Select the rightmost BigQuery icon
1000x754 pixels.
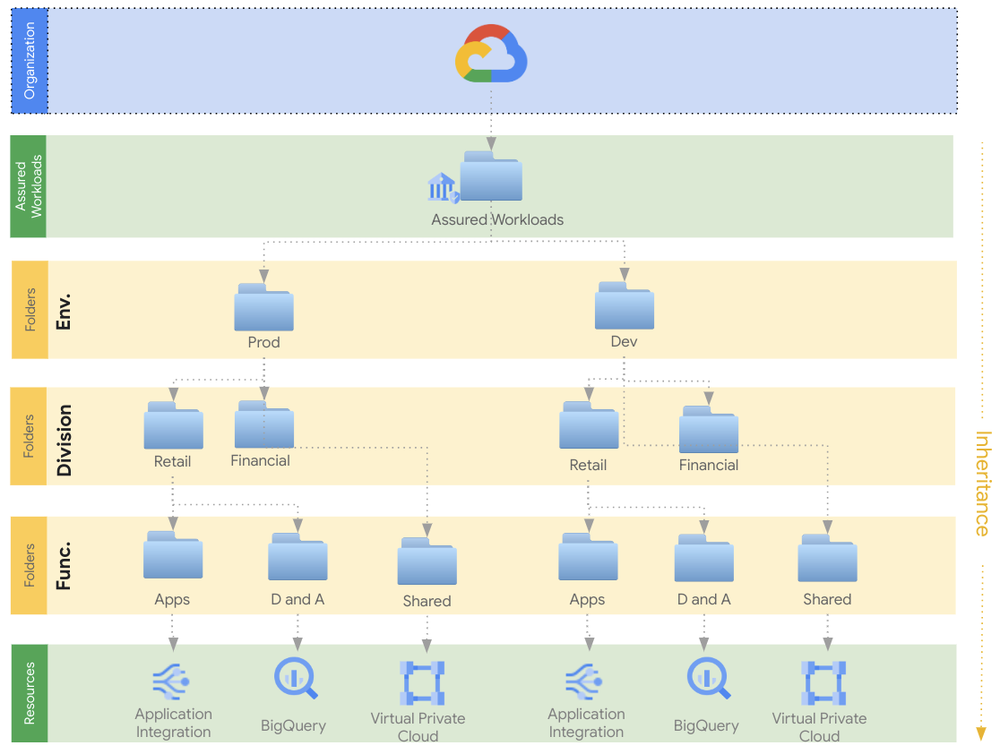click(x=707, y=677)
